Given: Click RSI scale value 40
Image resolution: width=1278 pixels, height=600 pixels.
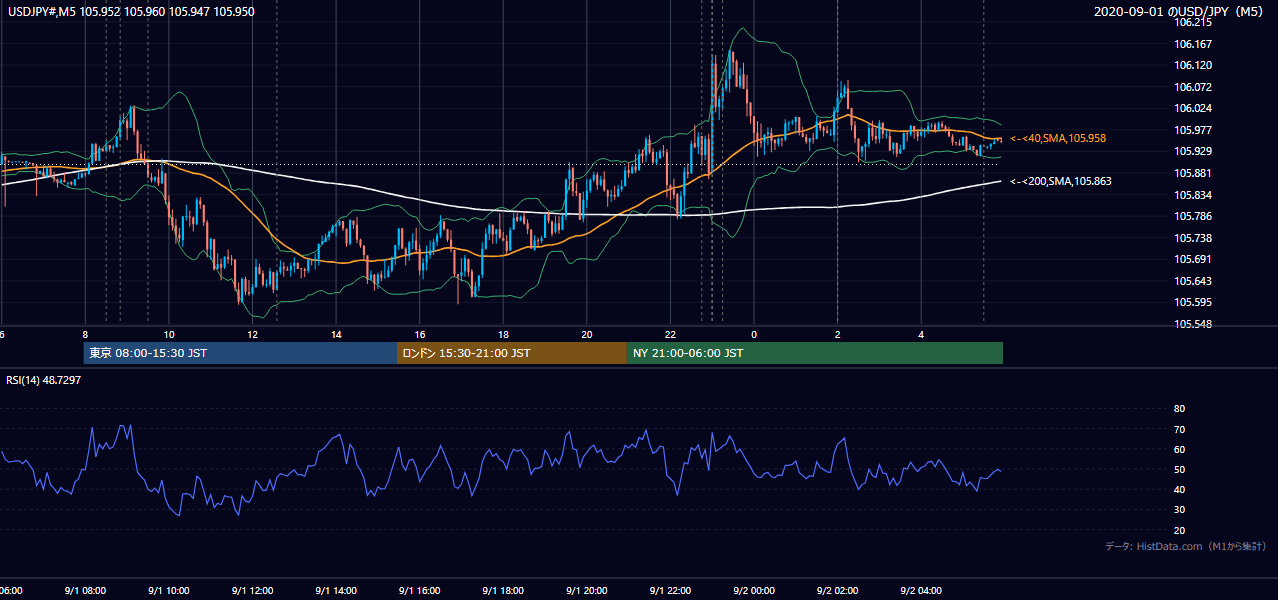Looking at the screenshot, I should [1179, 490].
